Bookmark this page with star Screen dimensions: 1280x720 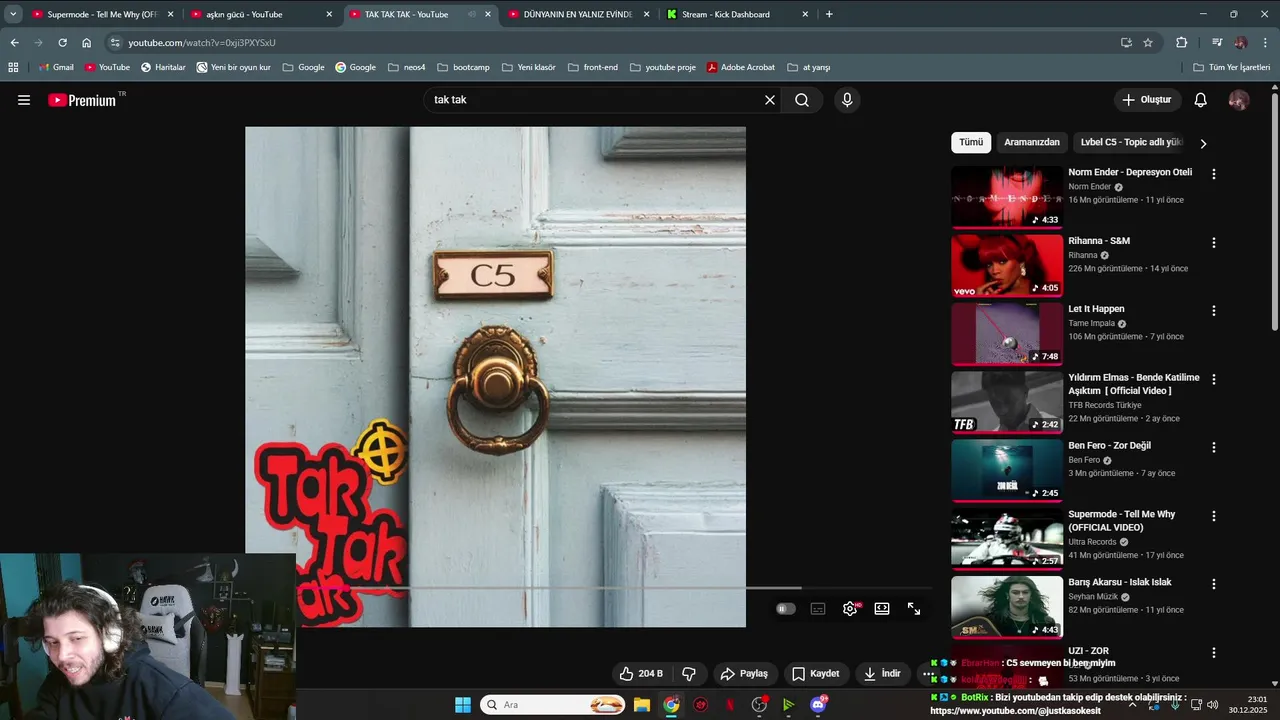pyautogui.click(x=1148, y=43)
